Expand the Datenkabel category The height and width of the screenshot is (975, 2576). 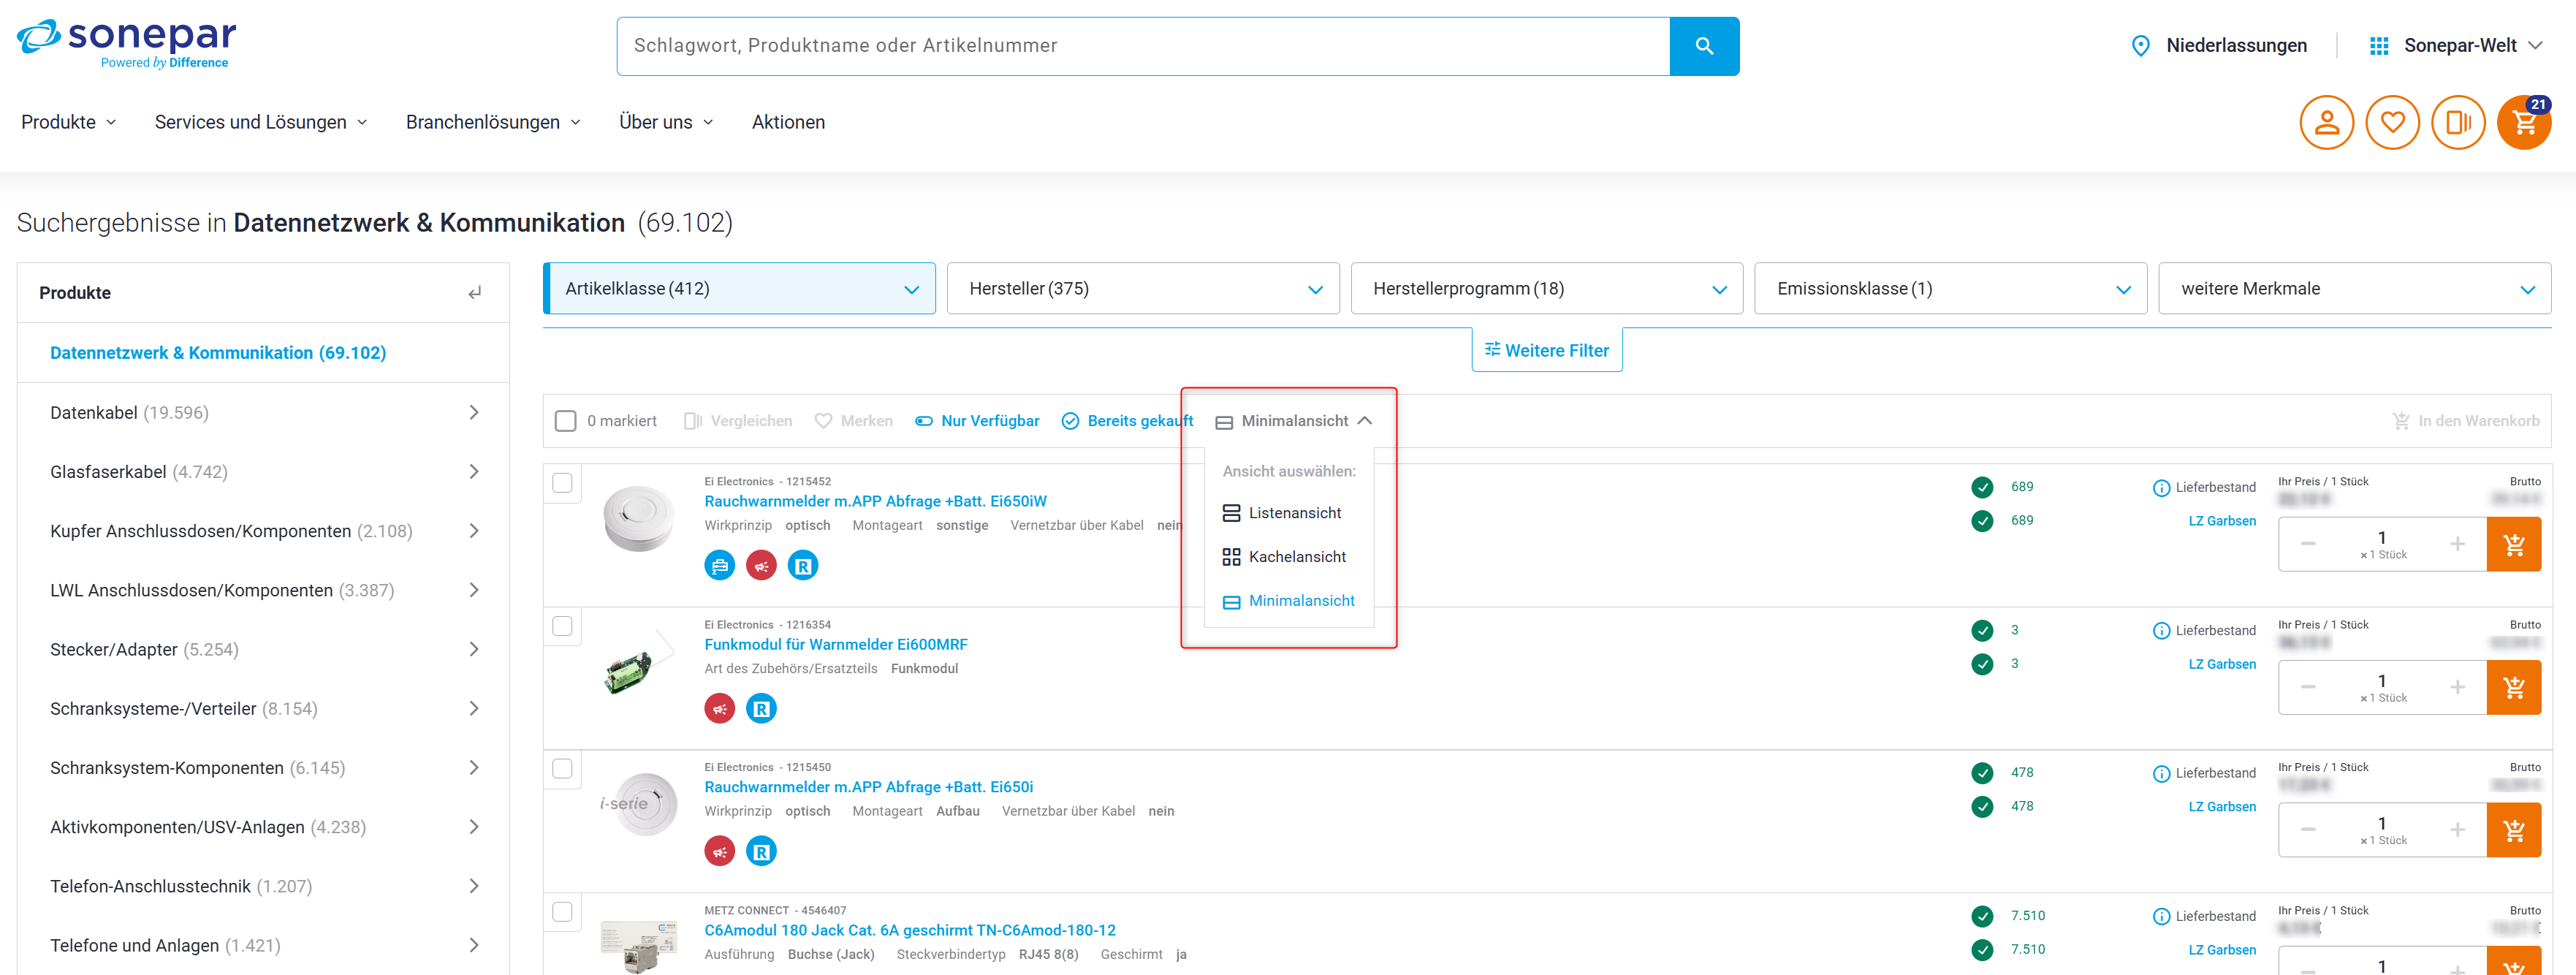coord(474,413)
